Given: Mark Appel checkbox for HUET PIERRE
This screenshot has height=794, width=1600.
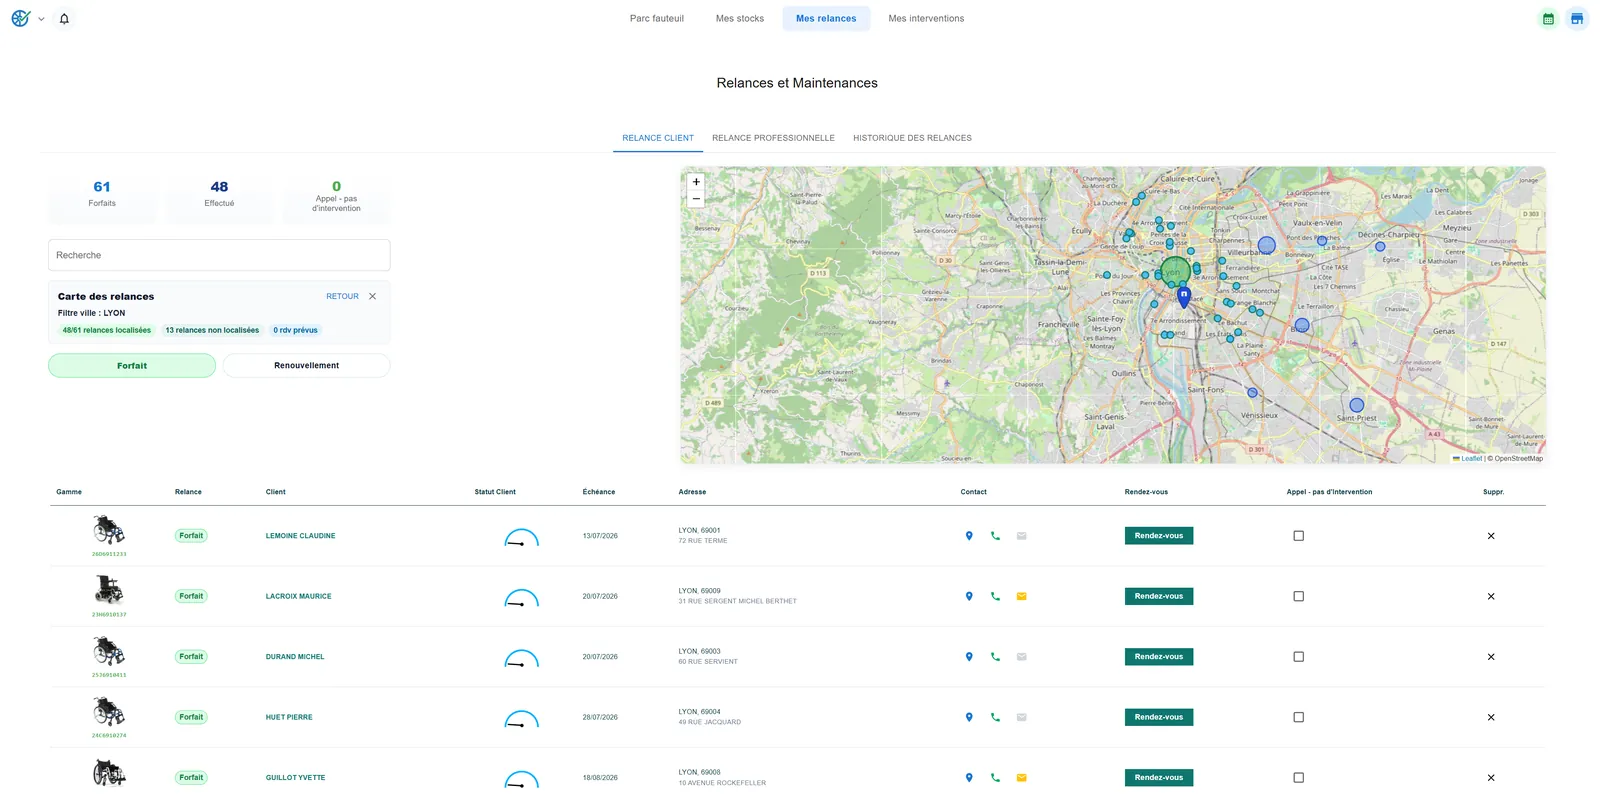Looking at the screenshot, I should tap(1299, 717).
